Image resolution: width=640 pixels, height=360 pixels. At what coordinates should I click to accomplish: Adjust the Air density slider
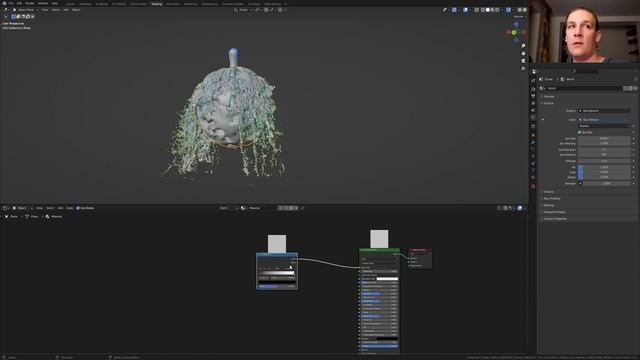[x=604, y=167]
